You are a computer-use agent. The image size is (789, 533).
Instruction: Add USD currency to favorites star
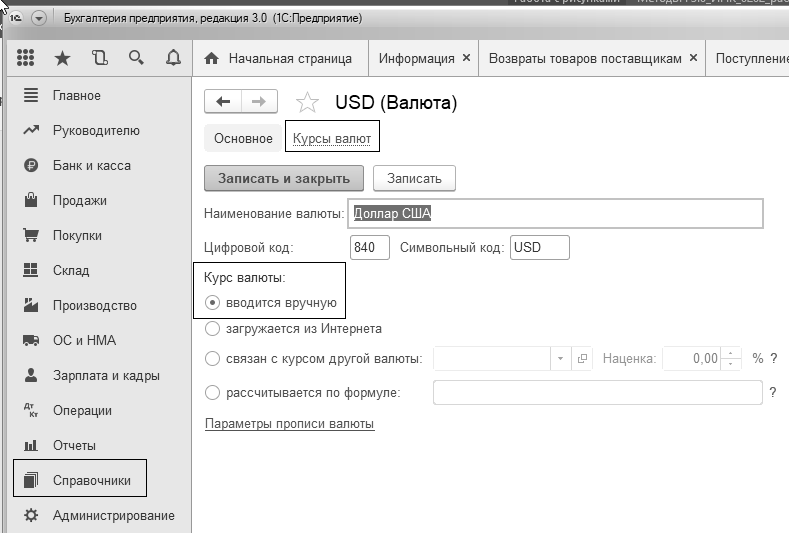(307, 103)
